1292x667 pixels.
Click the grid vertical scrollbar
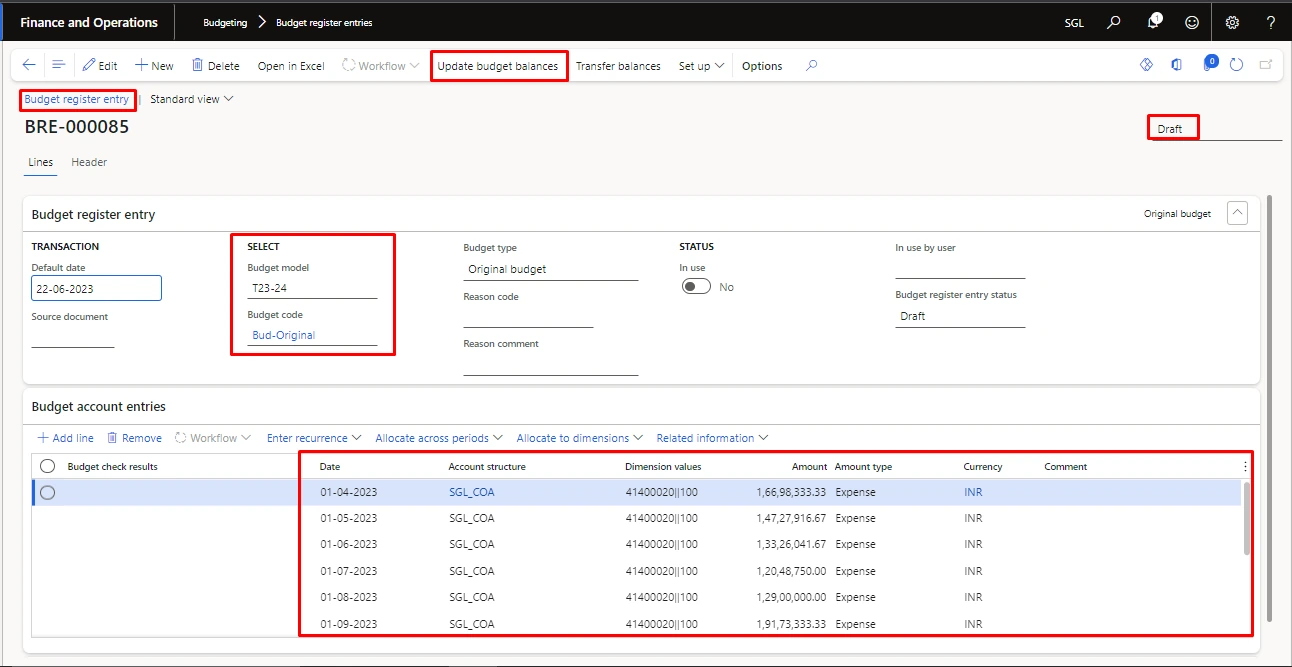pos(1246,518)
